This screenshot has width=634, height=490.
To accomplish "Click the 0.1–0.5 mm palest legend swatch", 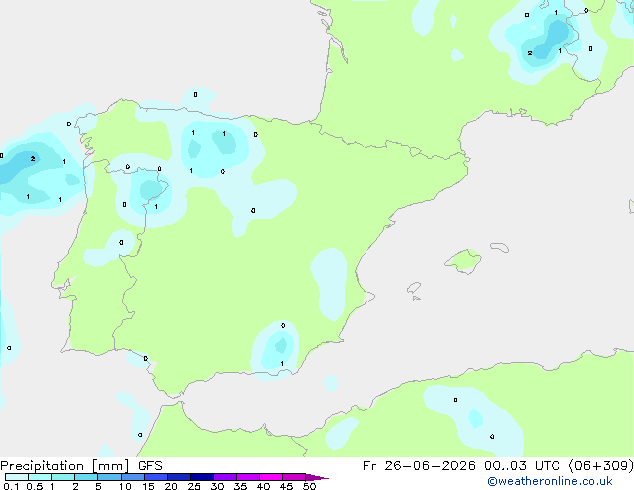I will 17,477.
